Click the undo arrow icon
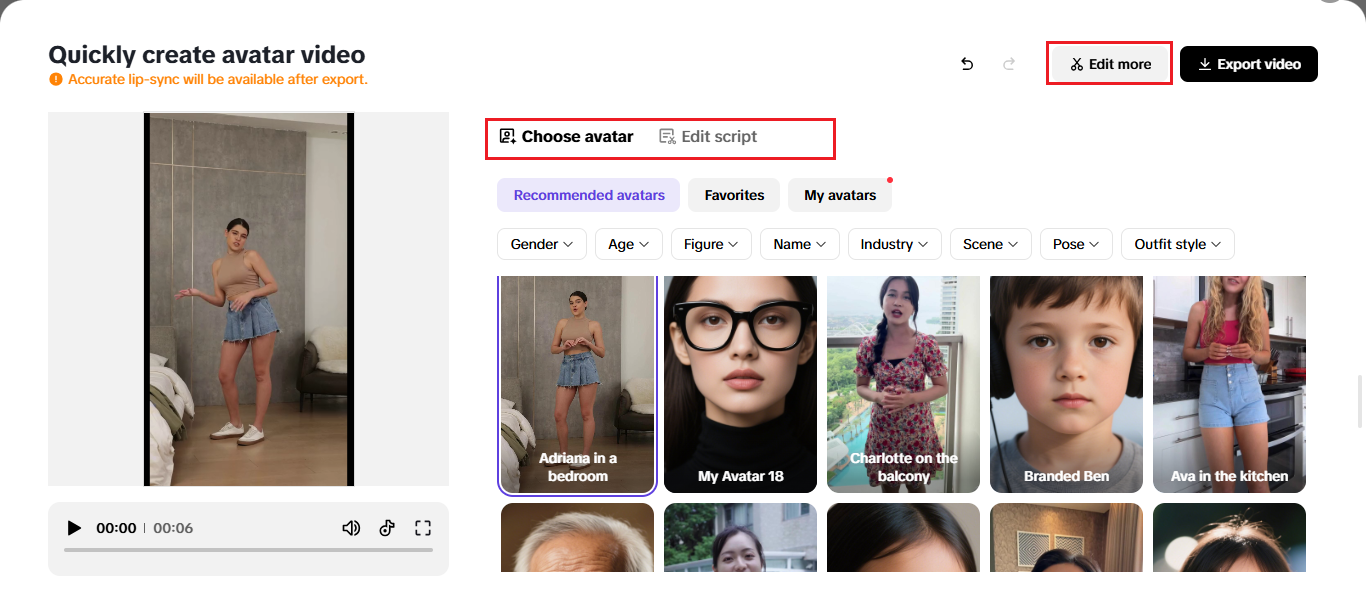1366x600 pixels. click(967, 64)
